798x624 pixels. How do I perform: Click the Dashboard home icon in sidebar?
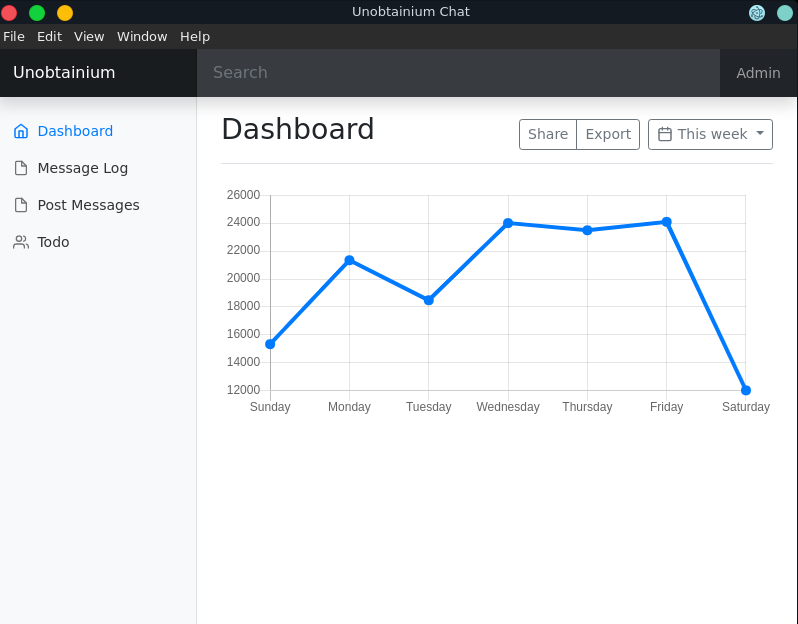click(x=21, y=131)
